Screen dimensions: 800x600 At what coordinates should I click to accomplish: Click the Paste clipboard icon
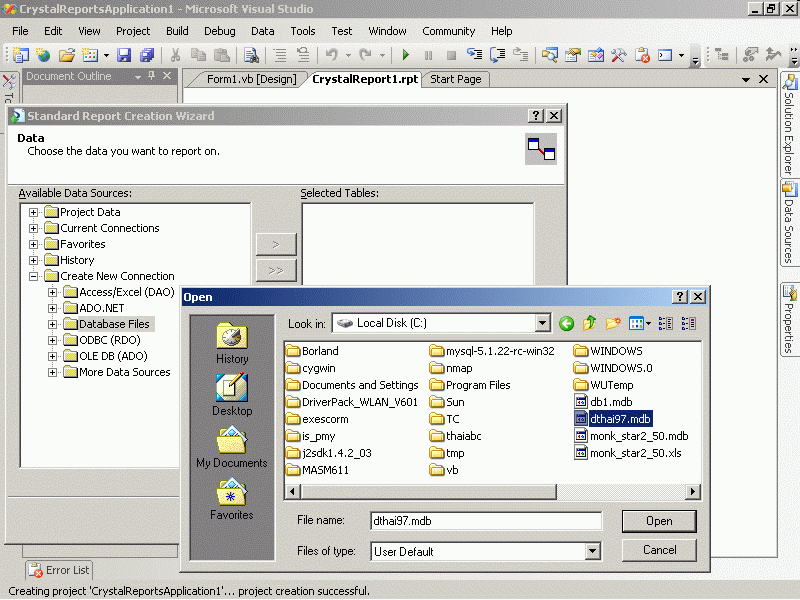tap(221, 55)
